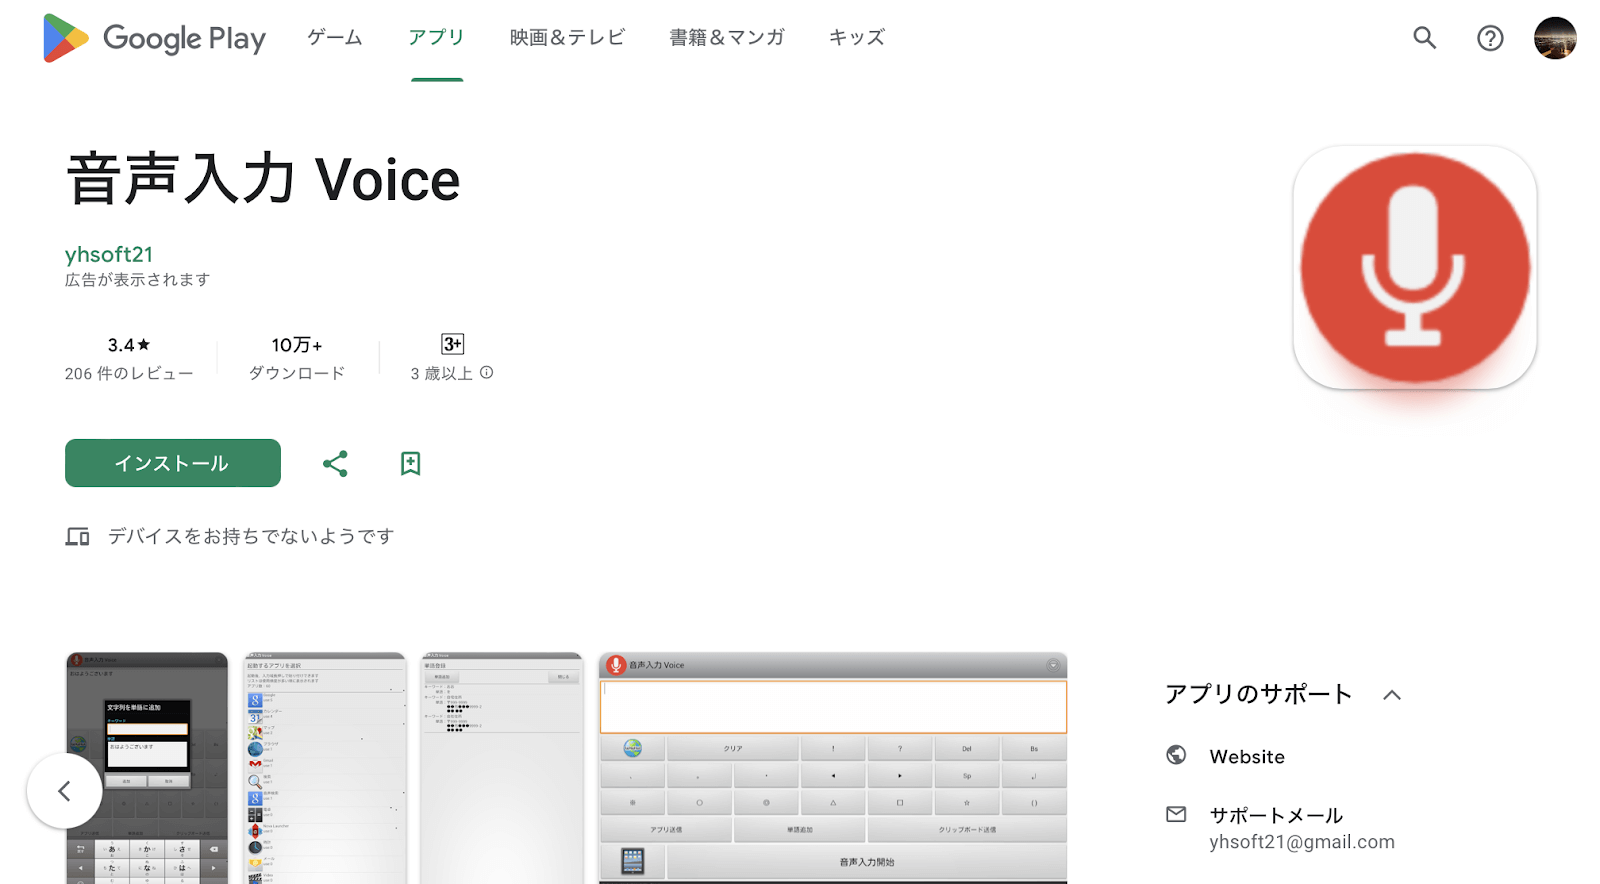Screen dimensions: 1600x884
Task: Collapse the アプリのサポート section
Action: (1392, 695)
